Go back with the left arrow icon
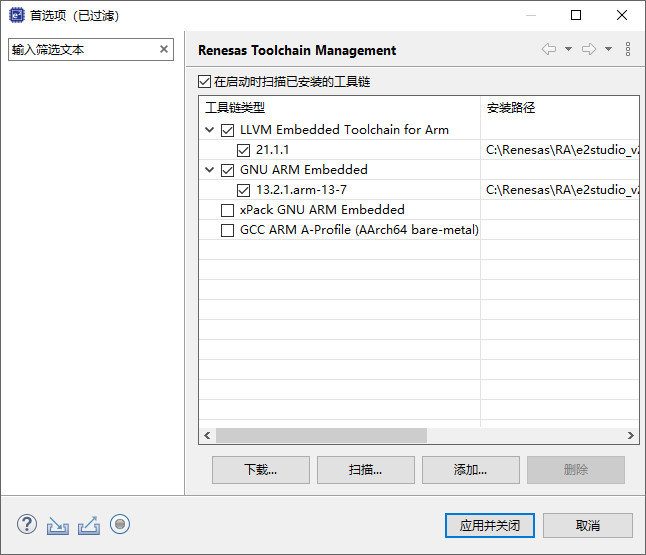 pos(548,49)
